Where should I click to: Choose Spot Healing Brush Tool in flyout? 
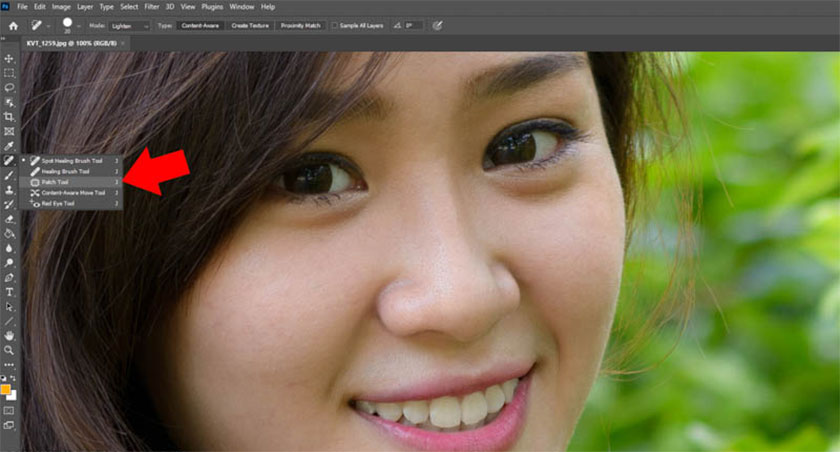pos(71,161)
